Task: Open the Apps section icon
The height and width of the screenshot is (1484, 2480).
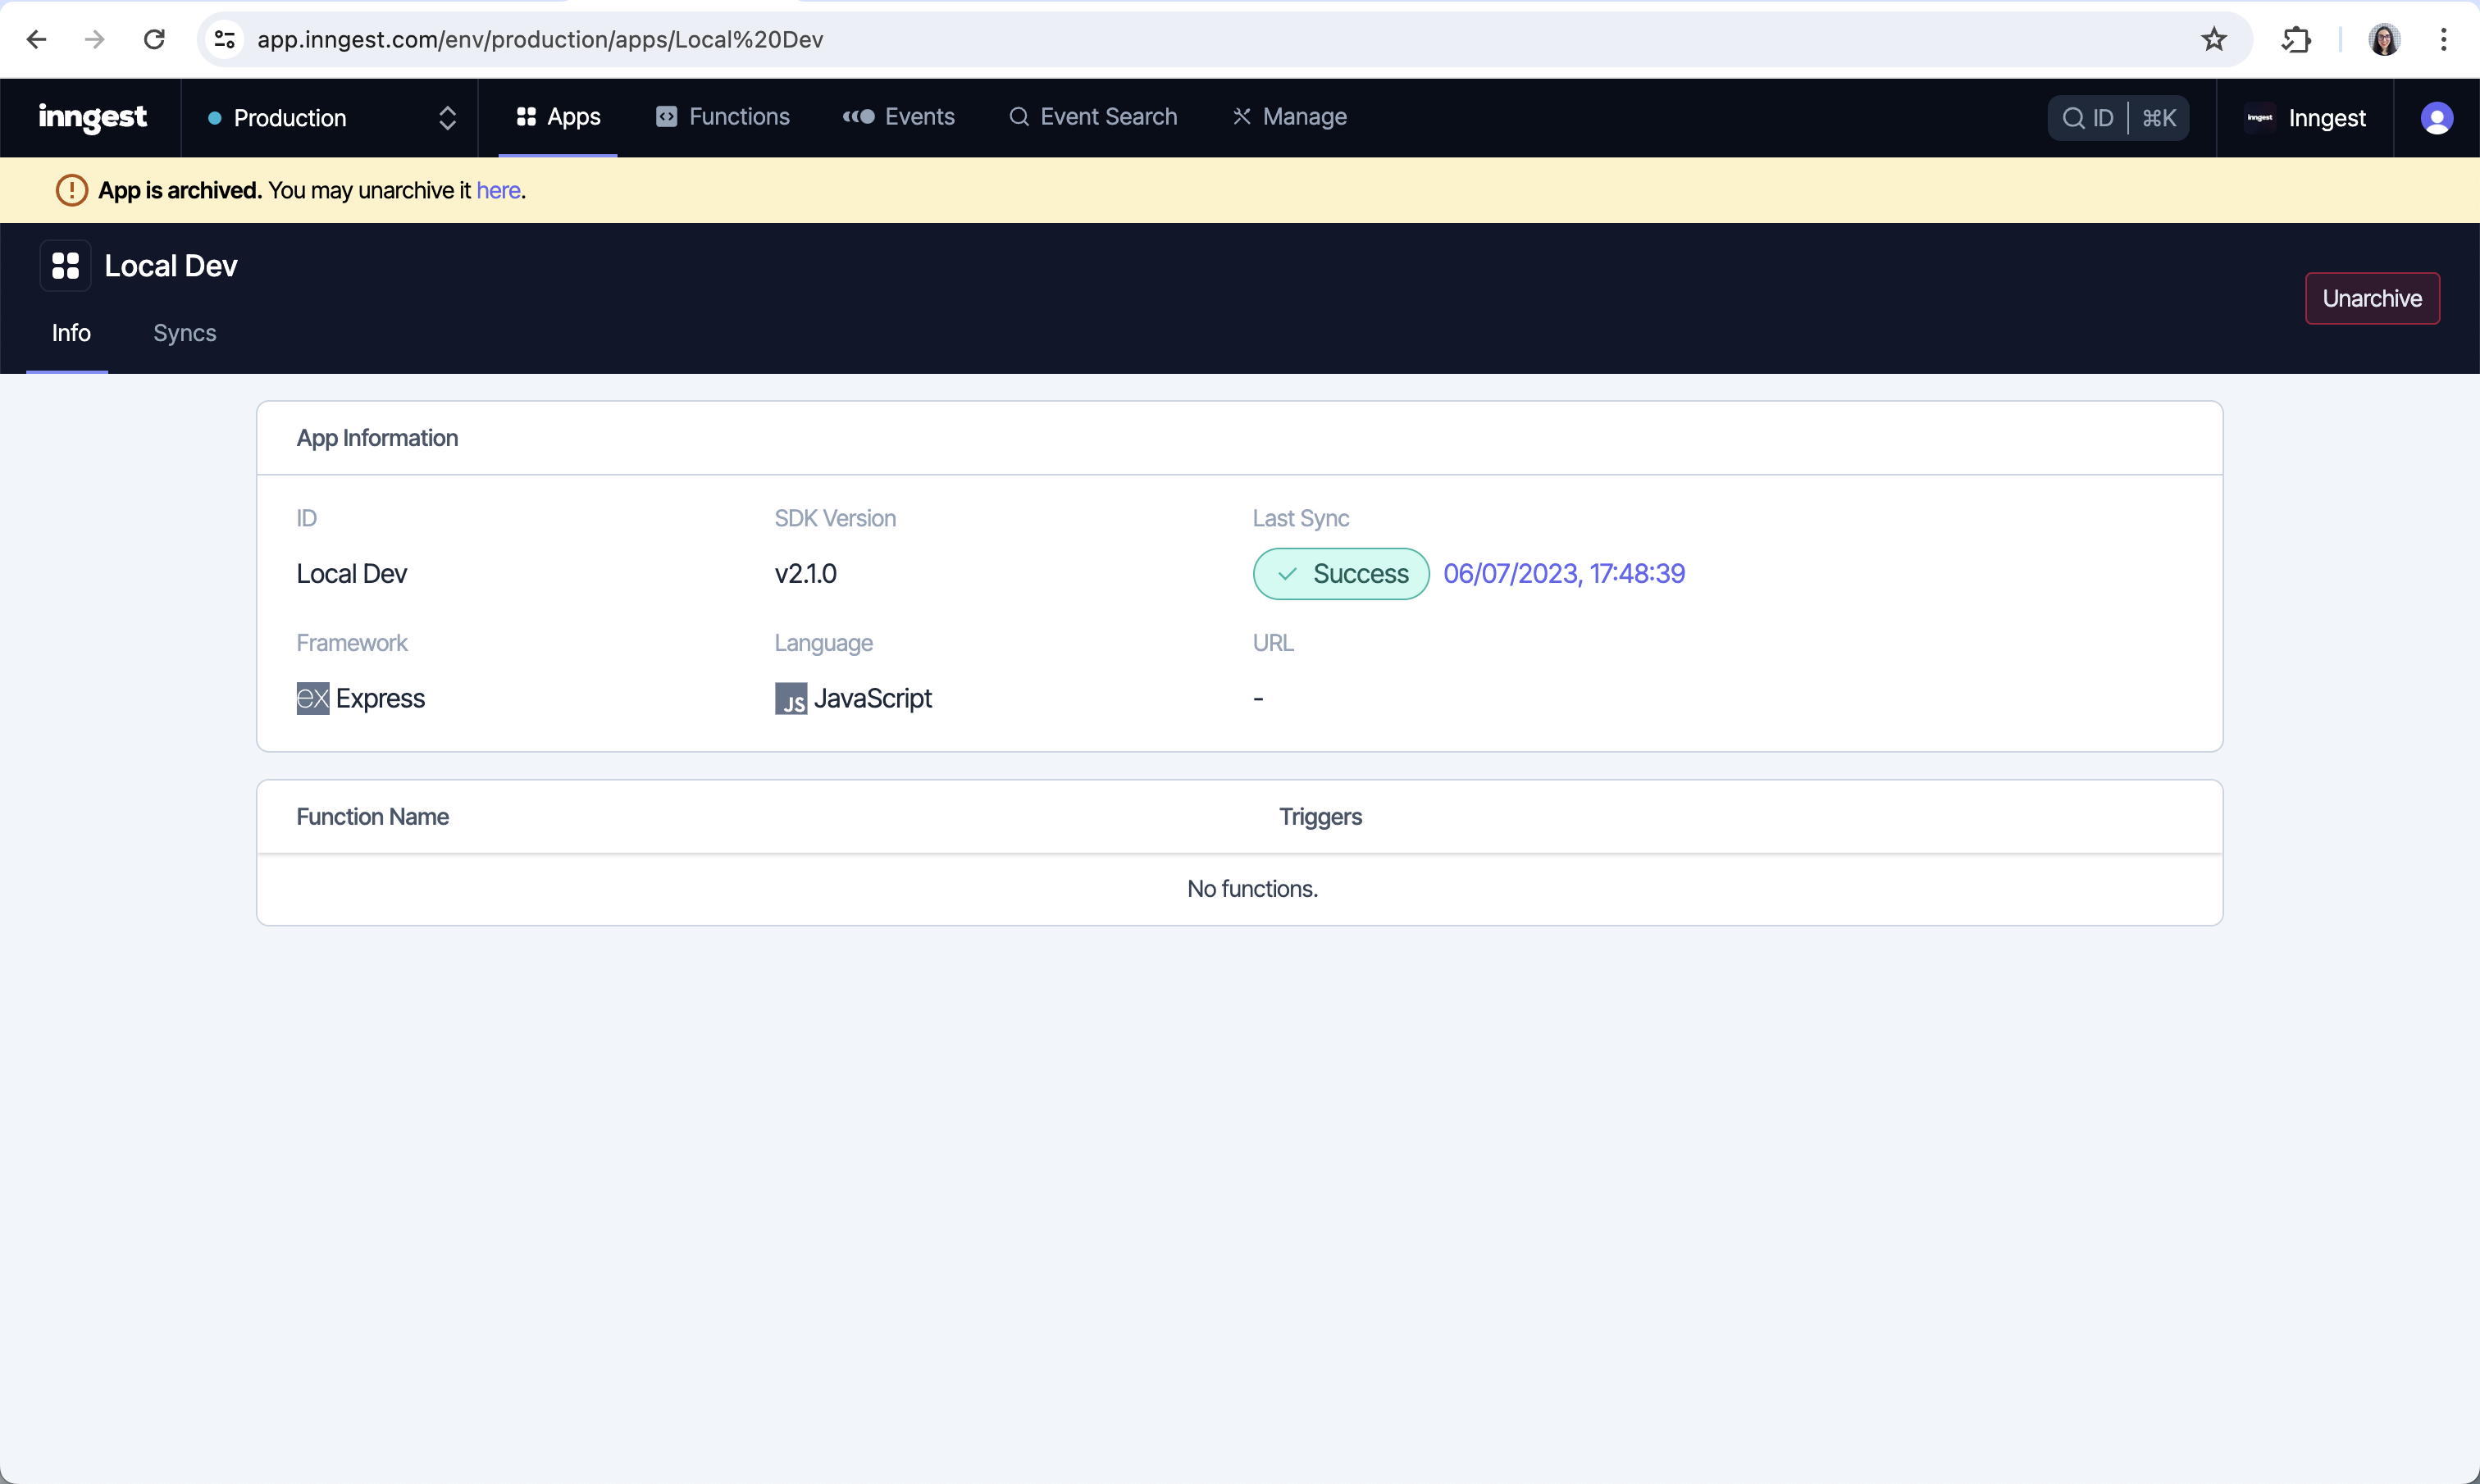Action: (x=528, y=117)
